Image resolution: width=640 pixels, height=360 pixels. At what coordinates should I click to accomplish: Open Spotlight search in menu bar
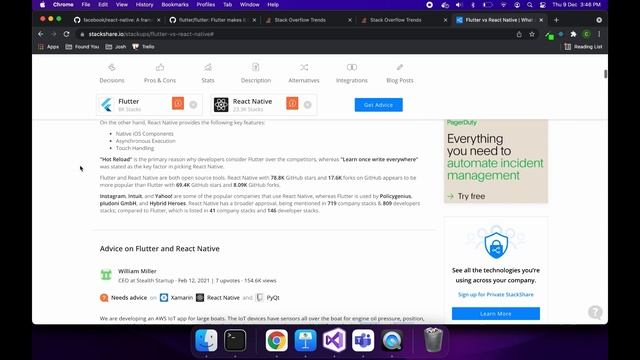click(x=530, y=5)
